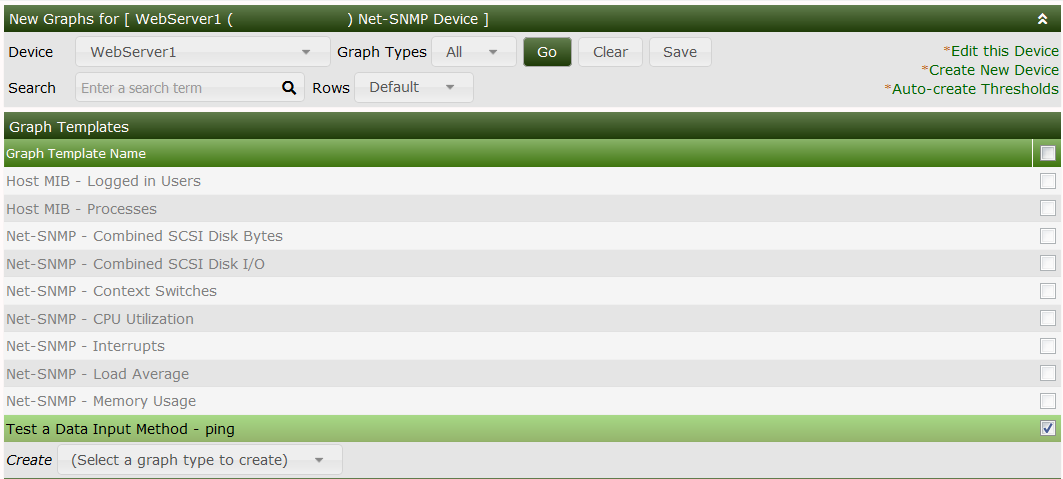Click the Auto-create Thresholds link

click(973, 89)
